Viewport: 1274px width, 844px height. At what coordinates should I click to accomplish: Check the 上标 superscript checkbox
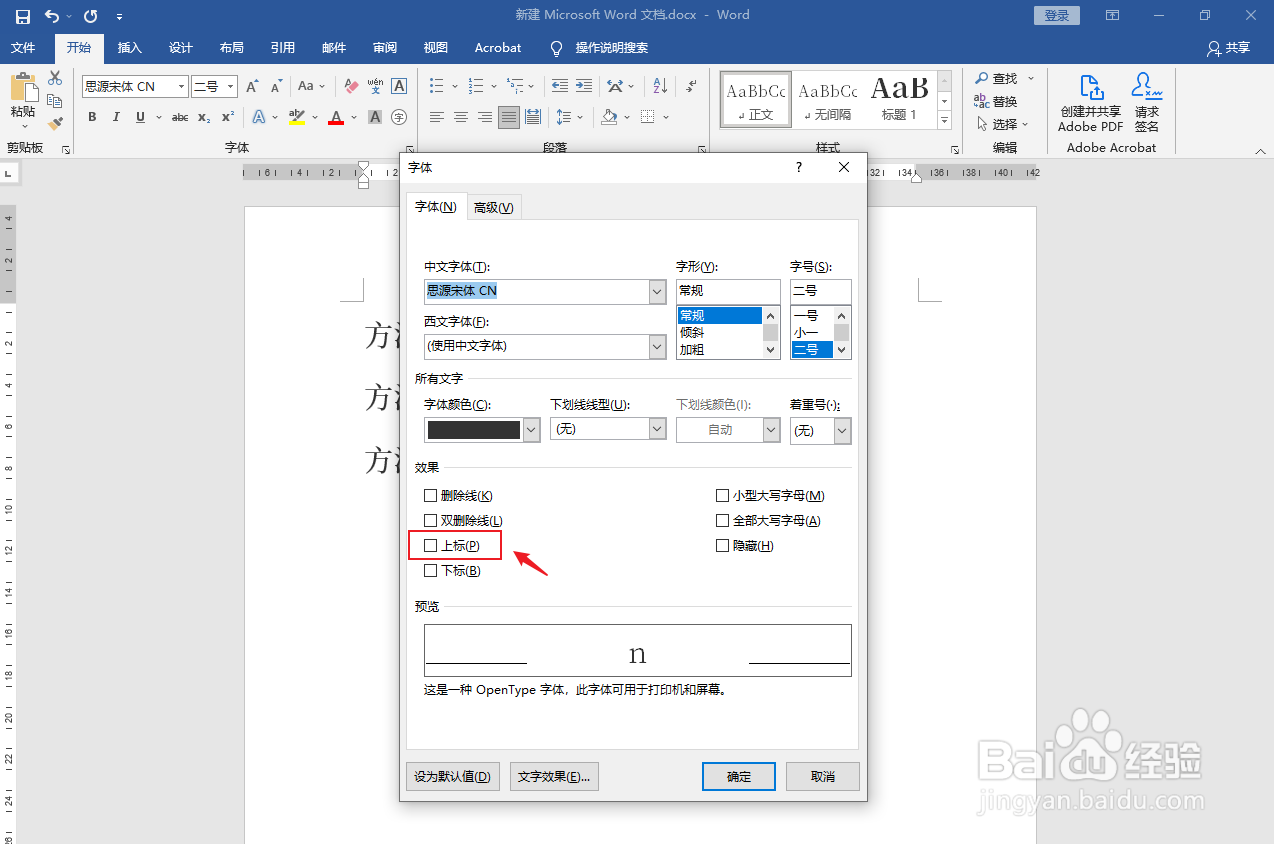[431, 545]
